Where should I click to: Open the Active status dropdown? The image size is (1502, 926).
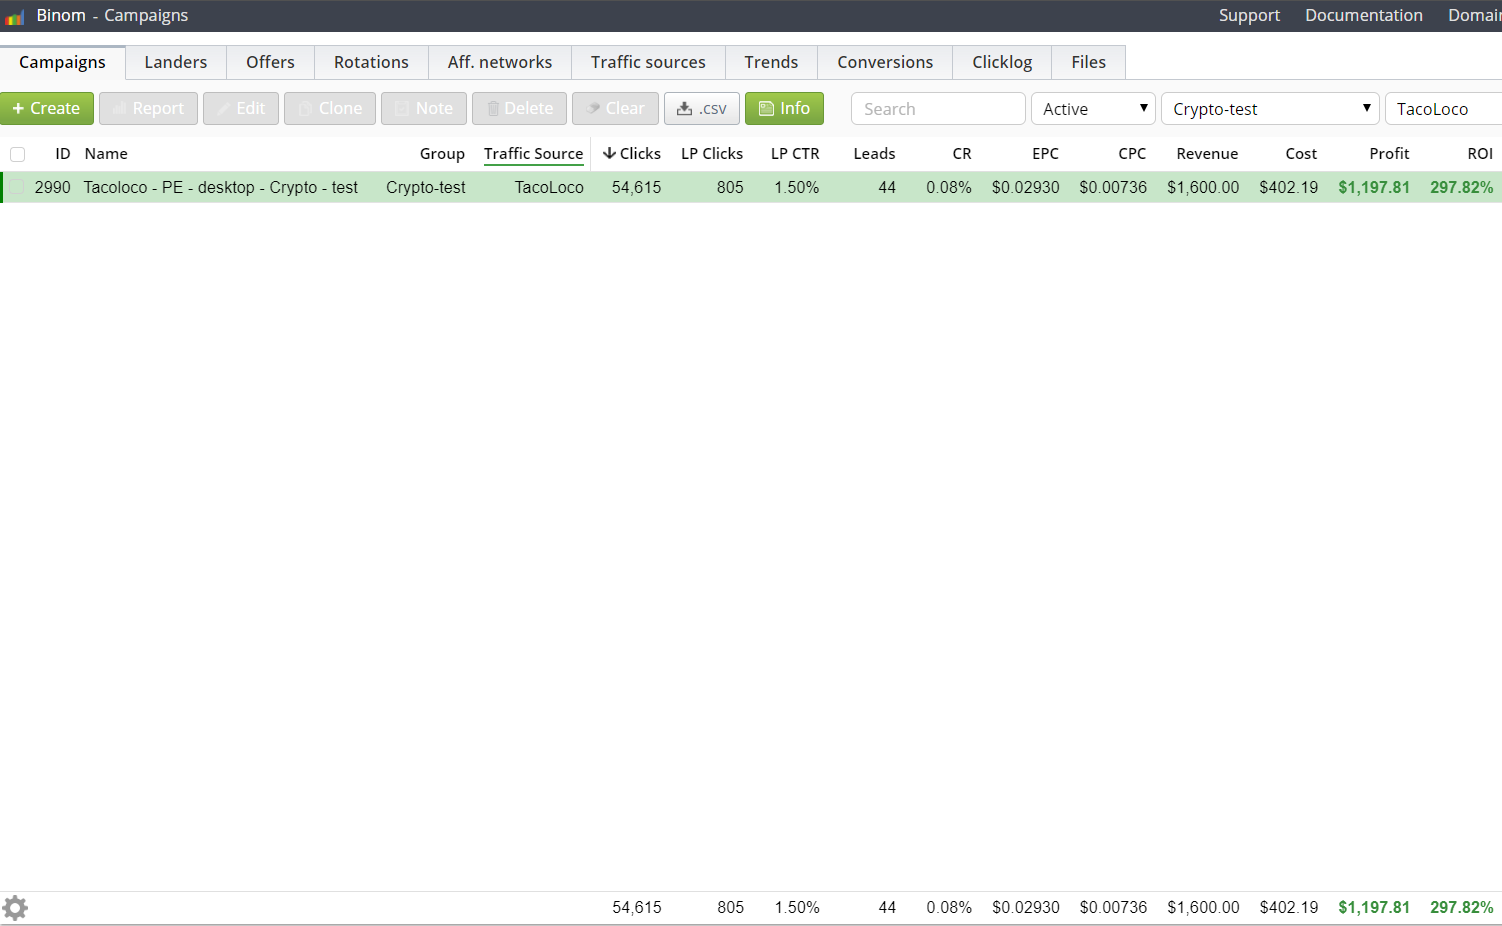pyautogui.click(x=1093, y=108)
